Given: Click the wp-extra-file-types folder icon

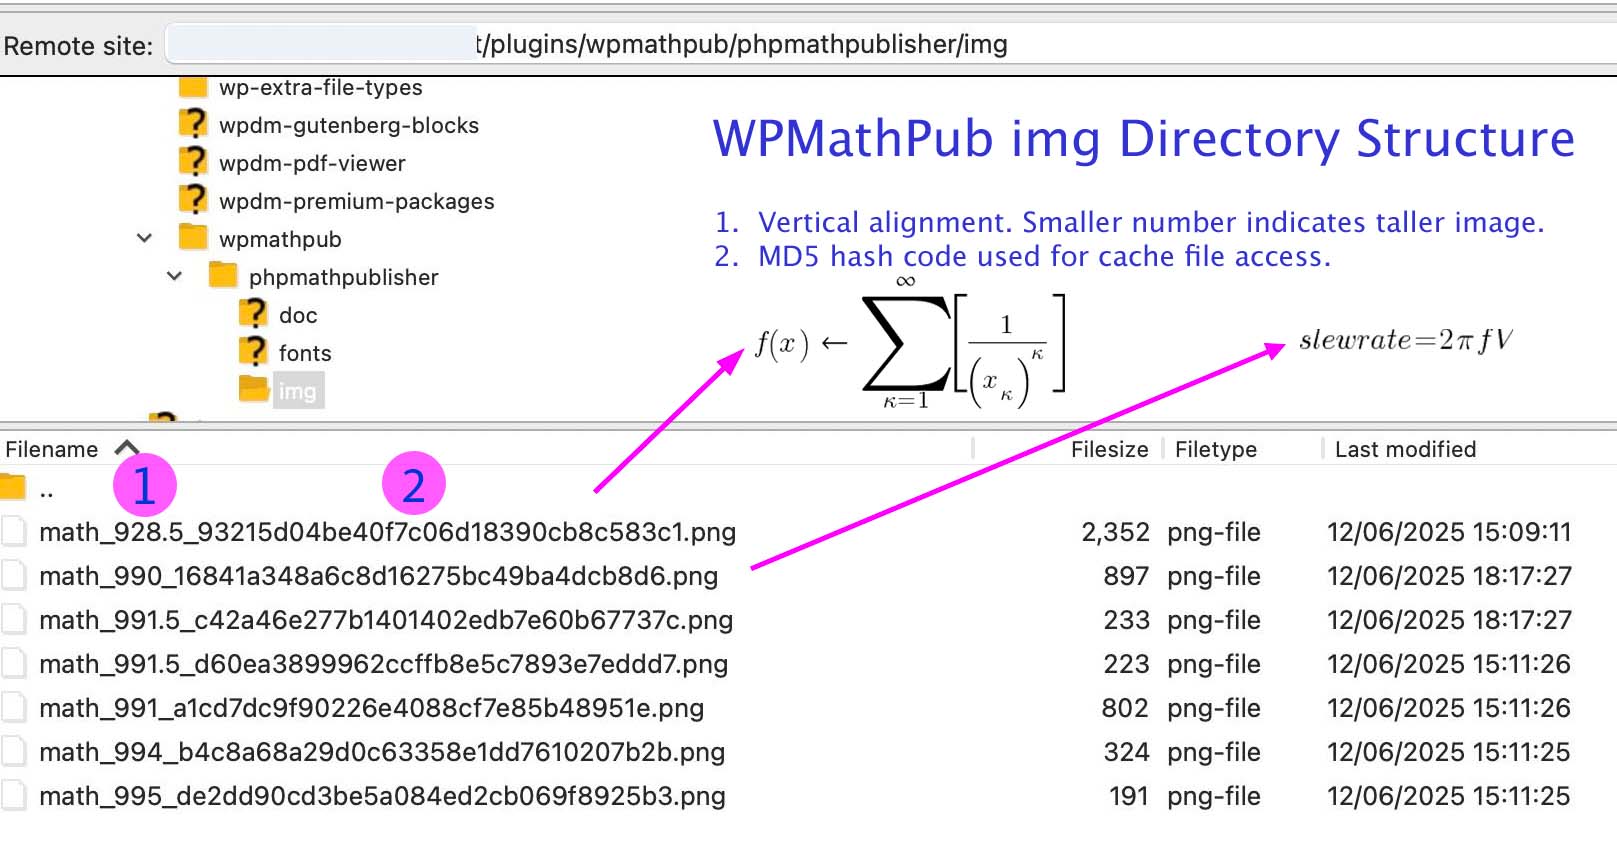Looking at the screenshot, I should tap(192, 88).
